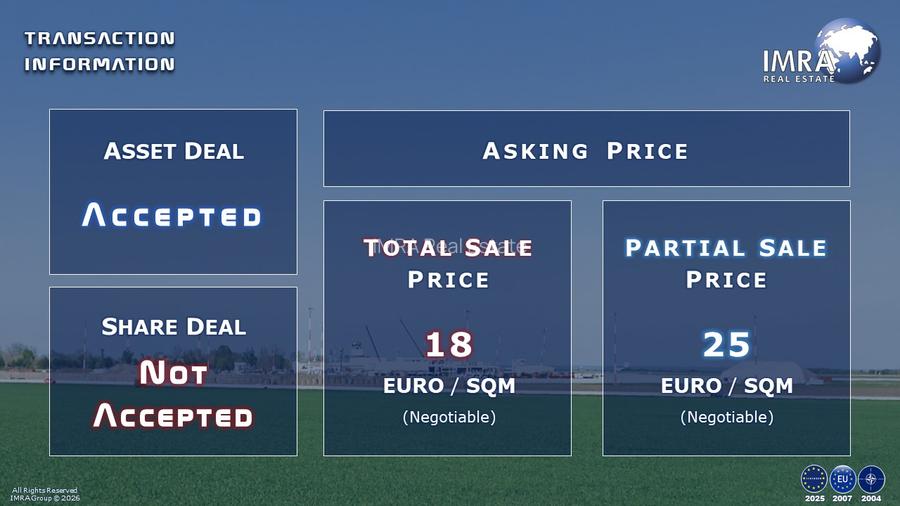Screen dimensions: 900x506
Task: Select the Transaction Information title
Action: click(99, 51)
